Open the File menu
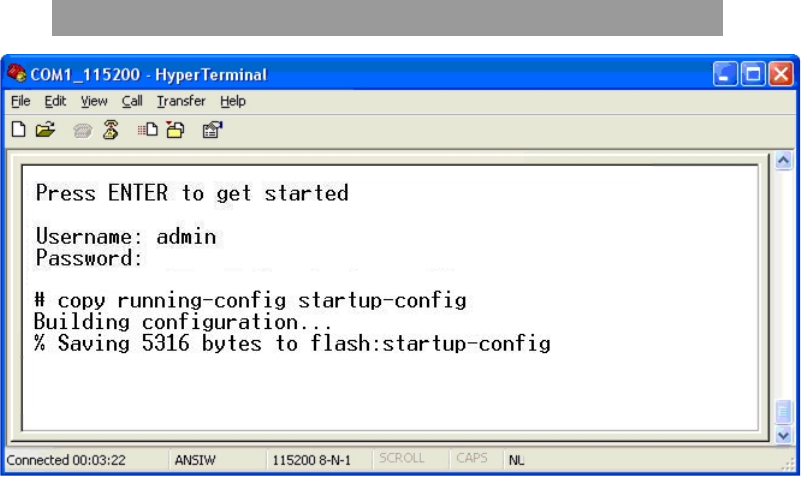Viewport: 801px width, 477px height. (x=20, y=101)
